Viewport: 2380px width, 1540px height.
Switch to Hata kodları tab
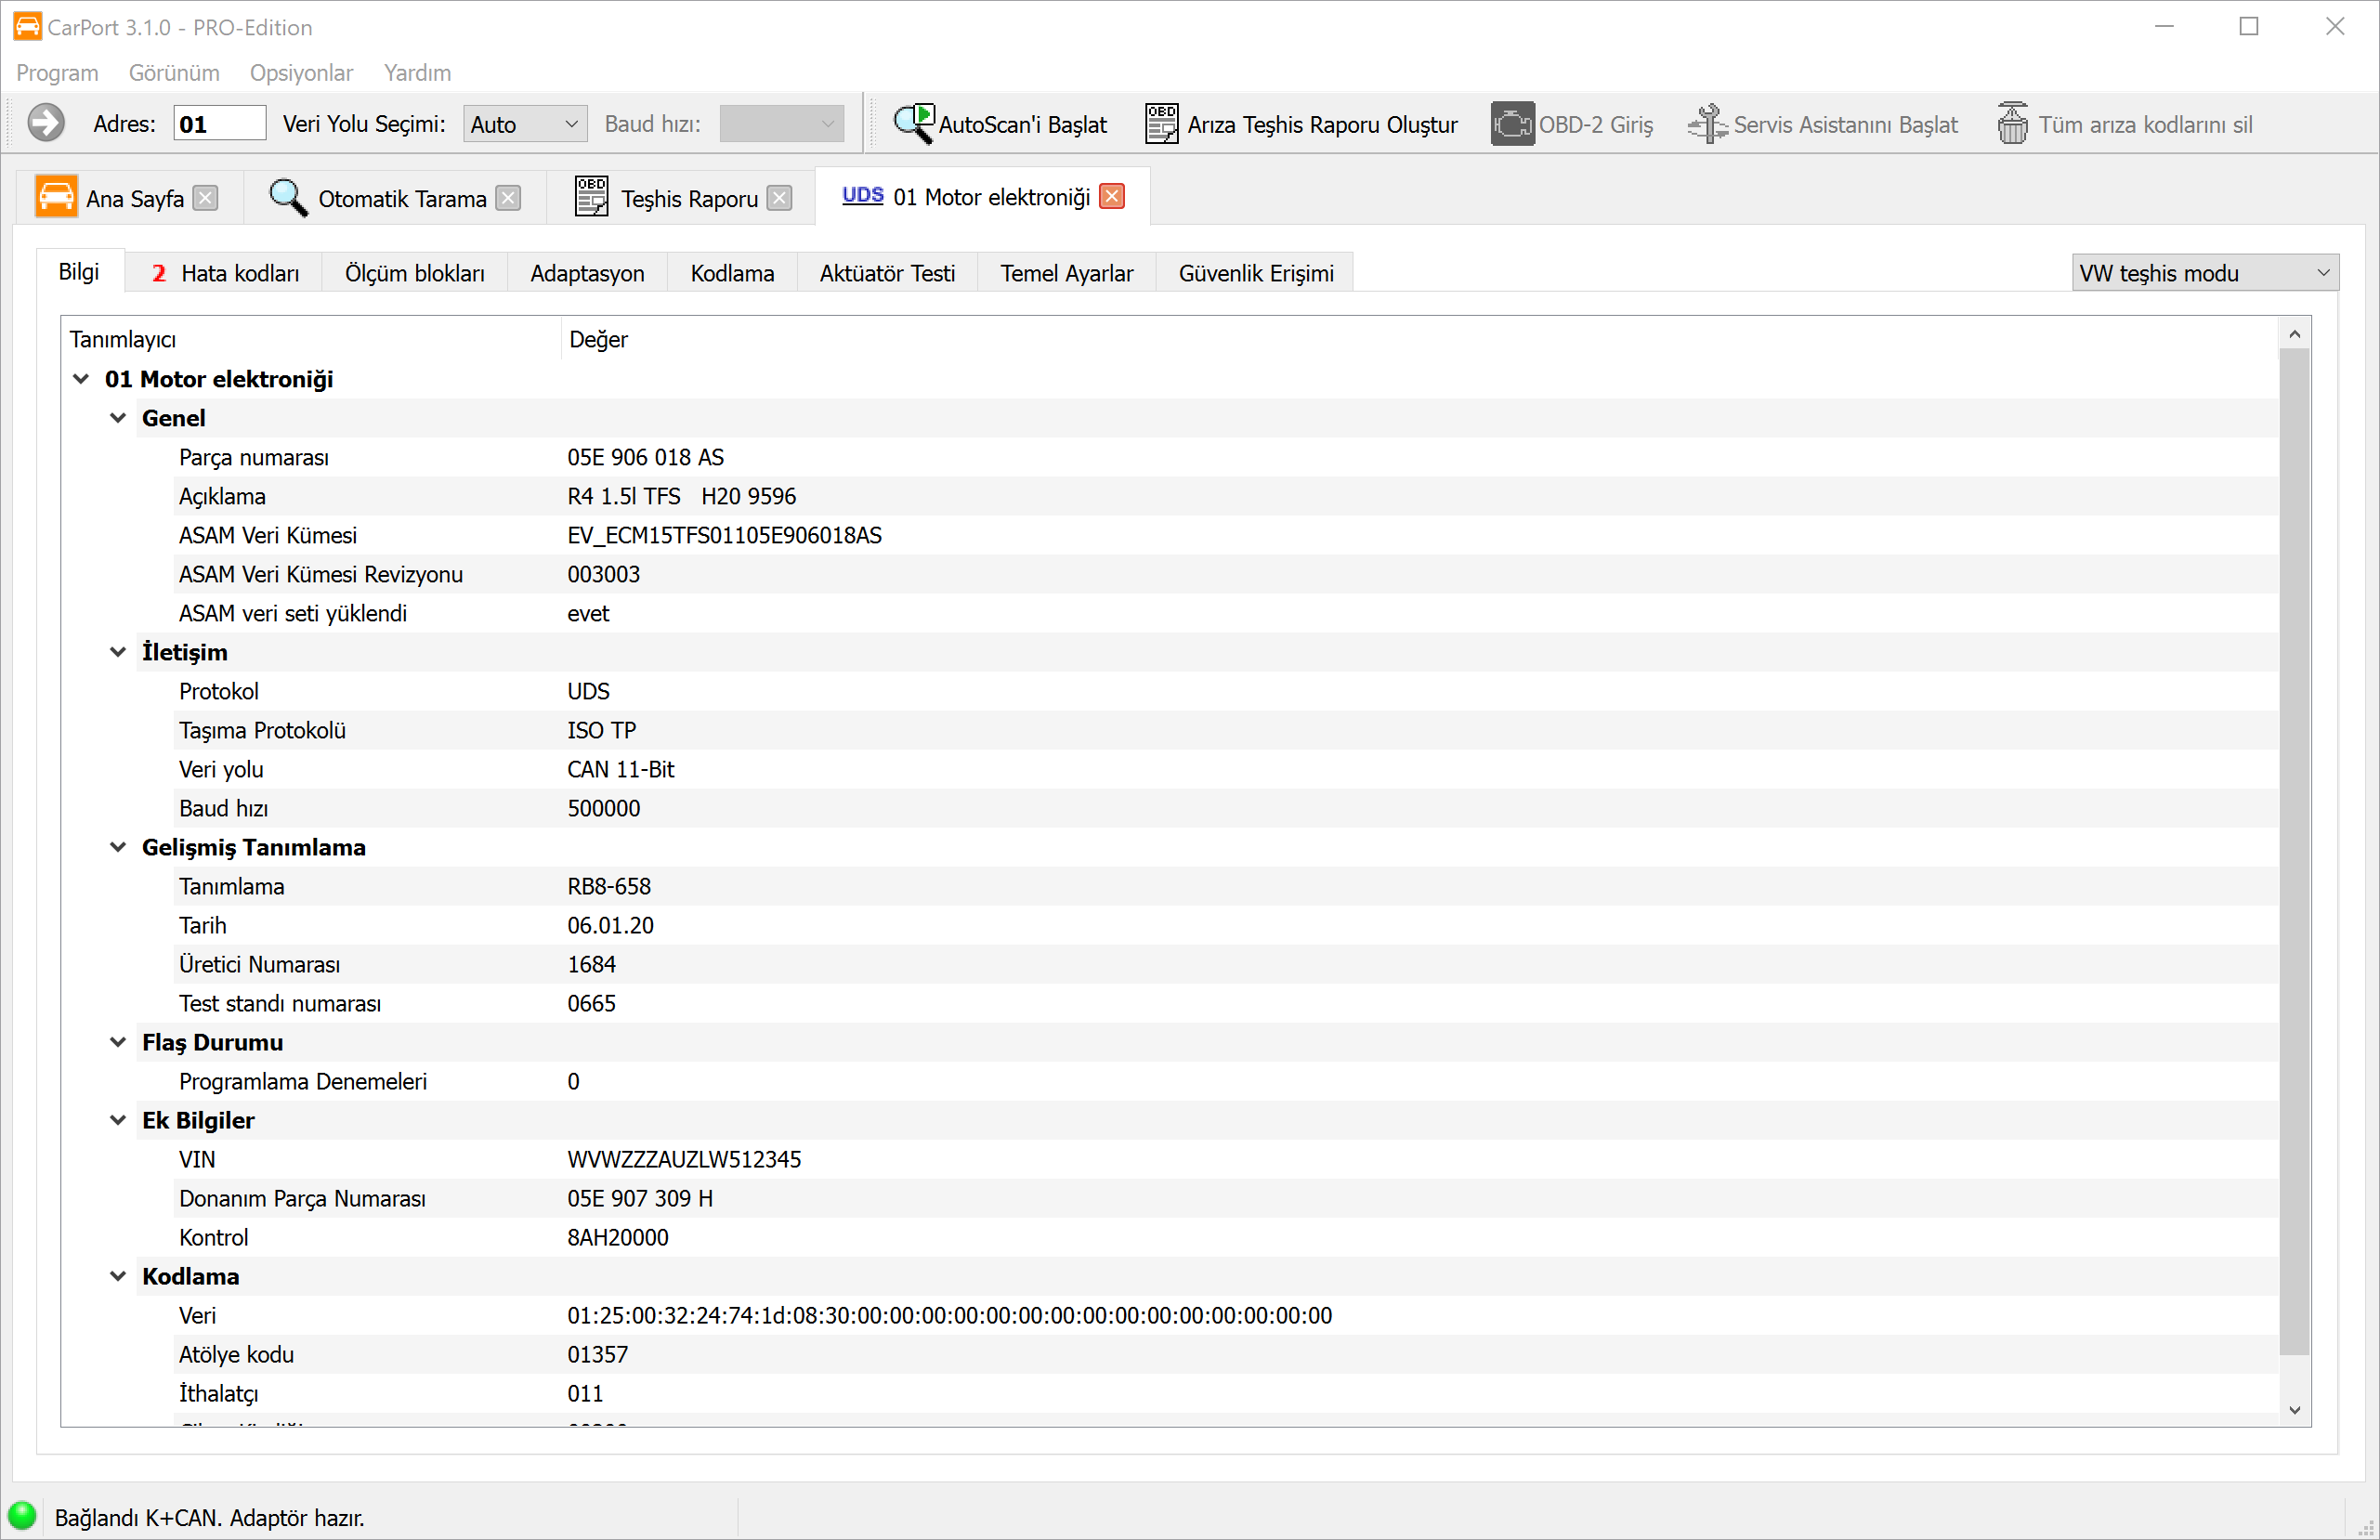(x=225, y=273)
